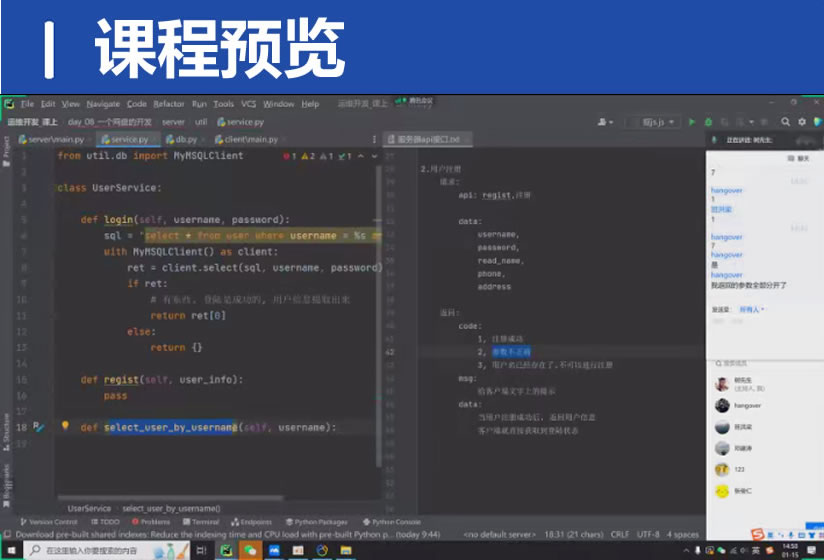Go to previous highlighted problem arrow
Viewport: 824px width, 560px height.
pos(360,156)
